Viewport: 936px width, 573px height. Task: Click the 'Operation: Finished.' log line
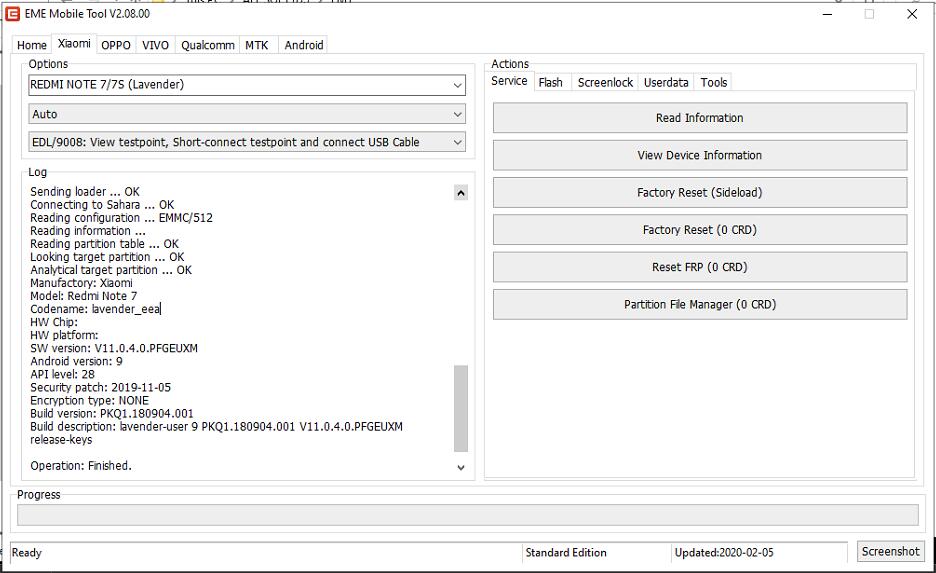tap(81, 466)
